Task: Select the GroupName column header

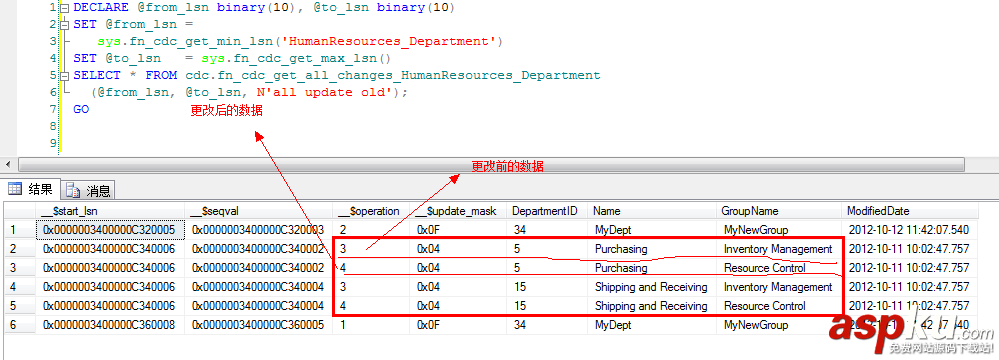Action: click(779, 211)
